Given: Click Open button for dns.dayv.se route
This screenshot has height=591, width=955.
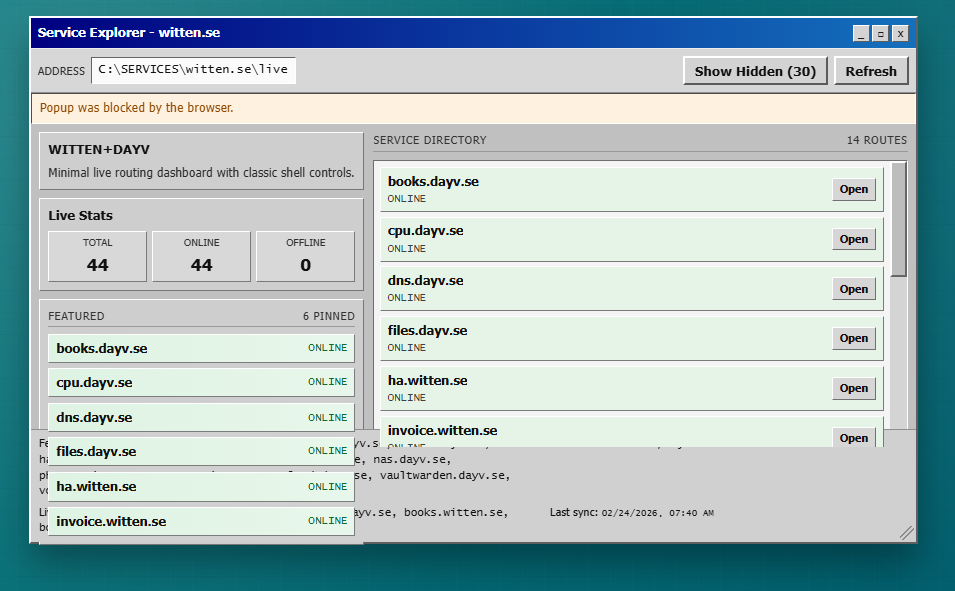Looking at the screenshot, I should (853, 289).
